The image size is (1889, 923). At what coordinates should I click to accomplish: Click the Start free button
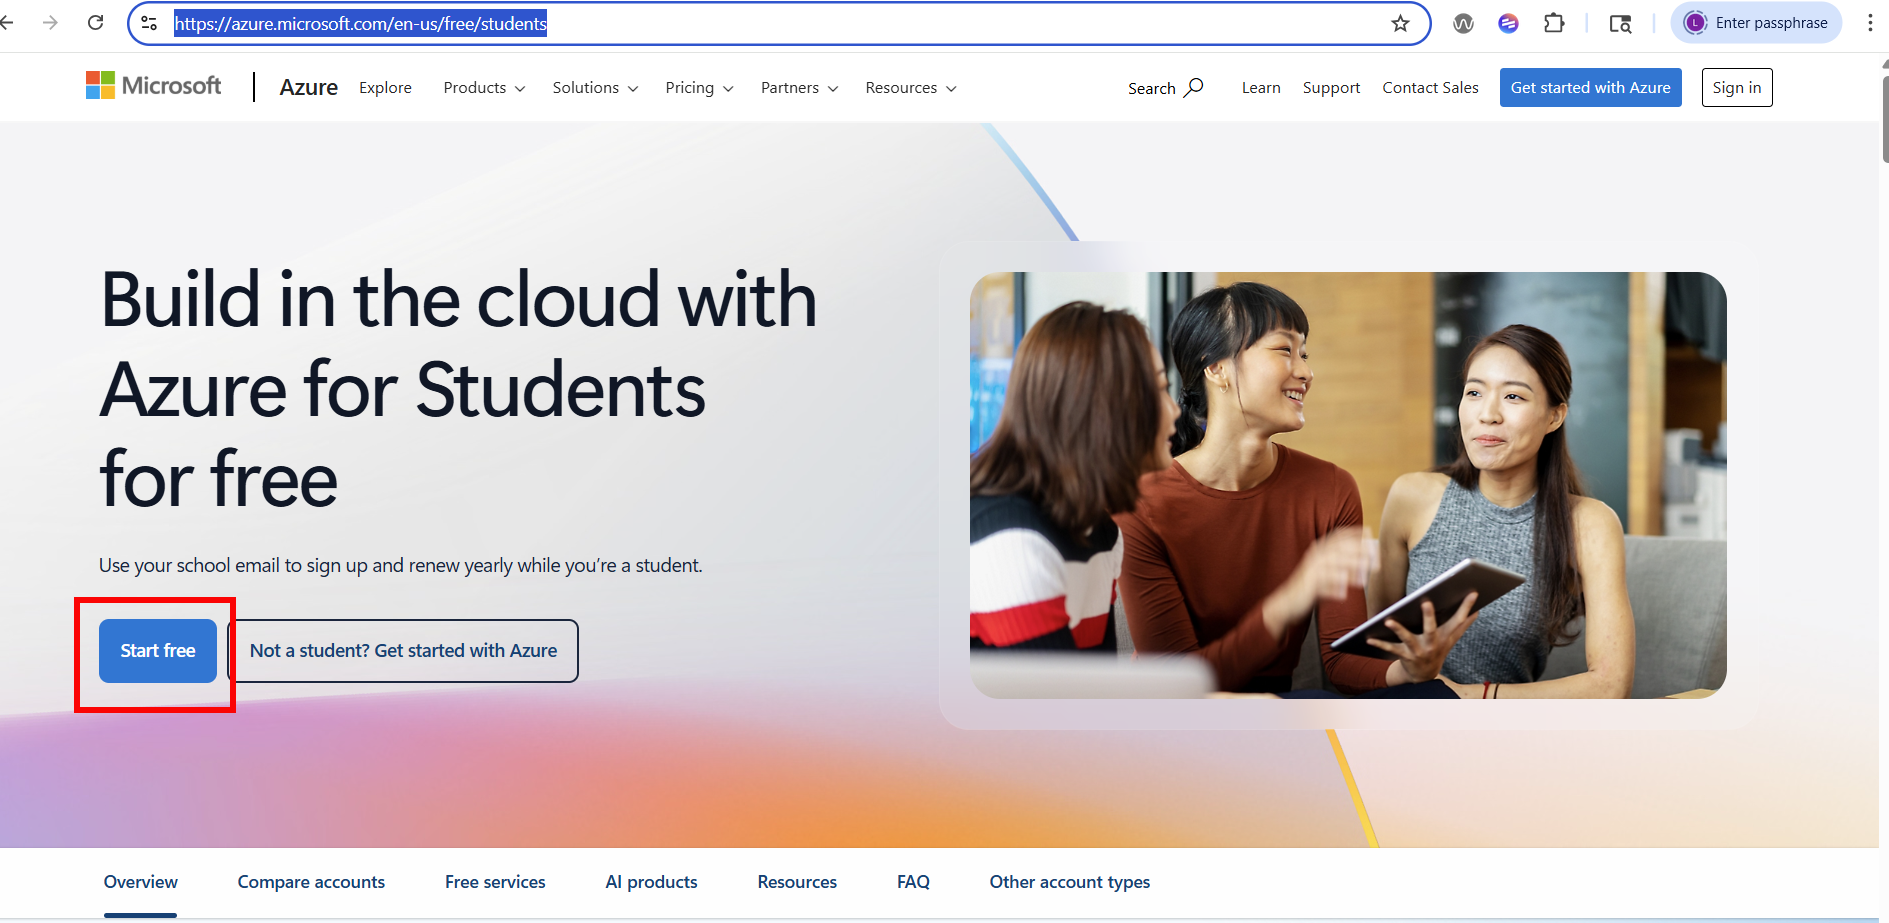coord(156,650)
